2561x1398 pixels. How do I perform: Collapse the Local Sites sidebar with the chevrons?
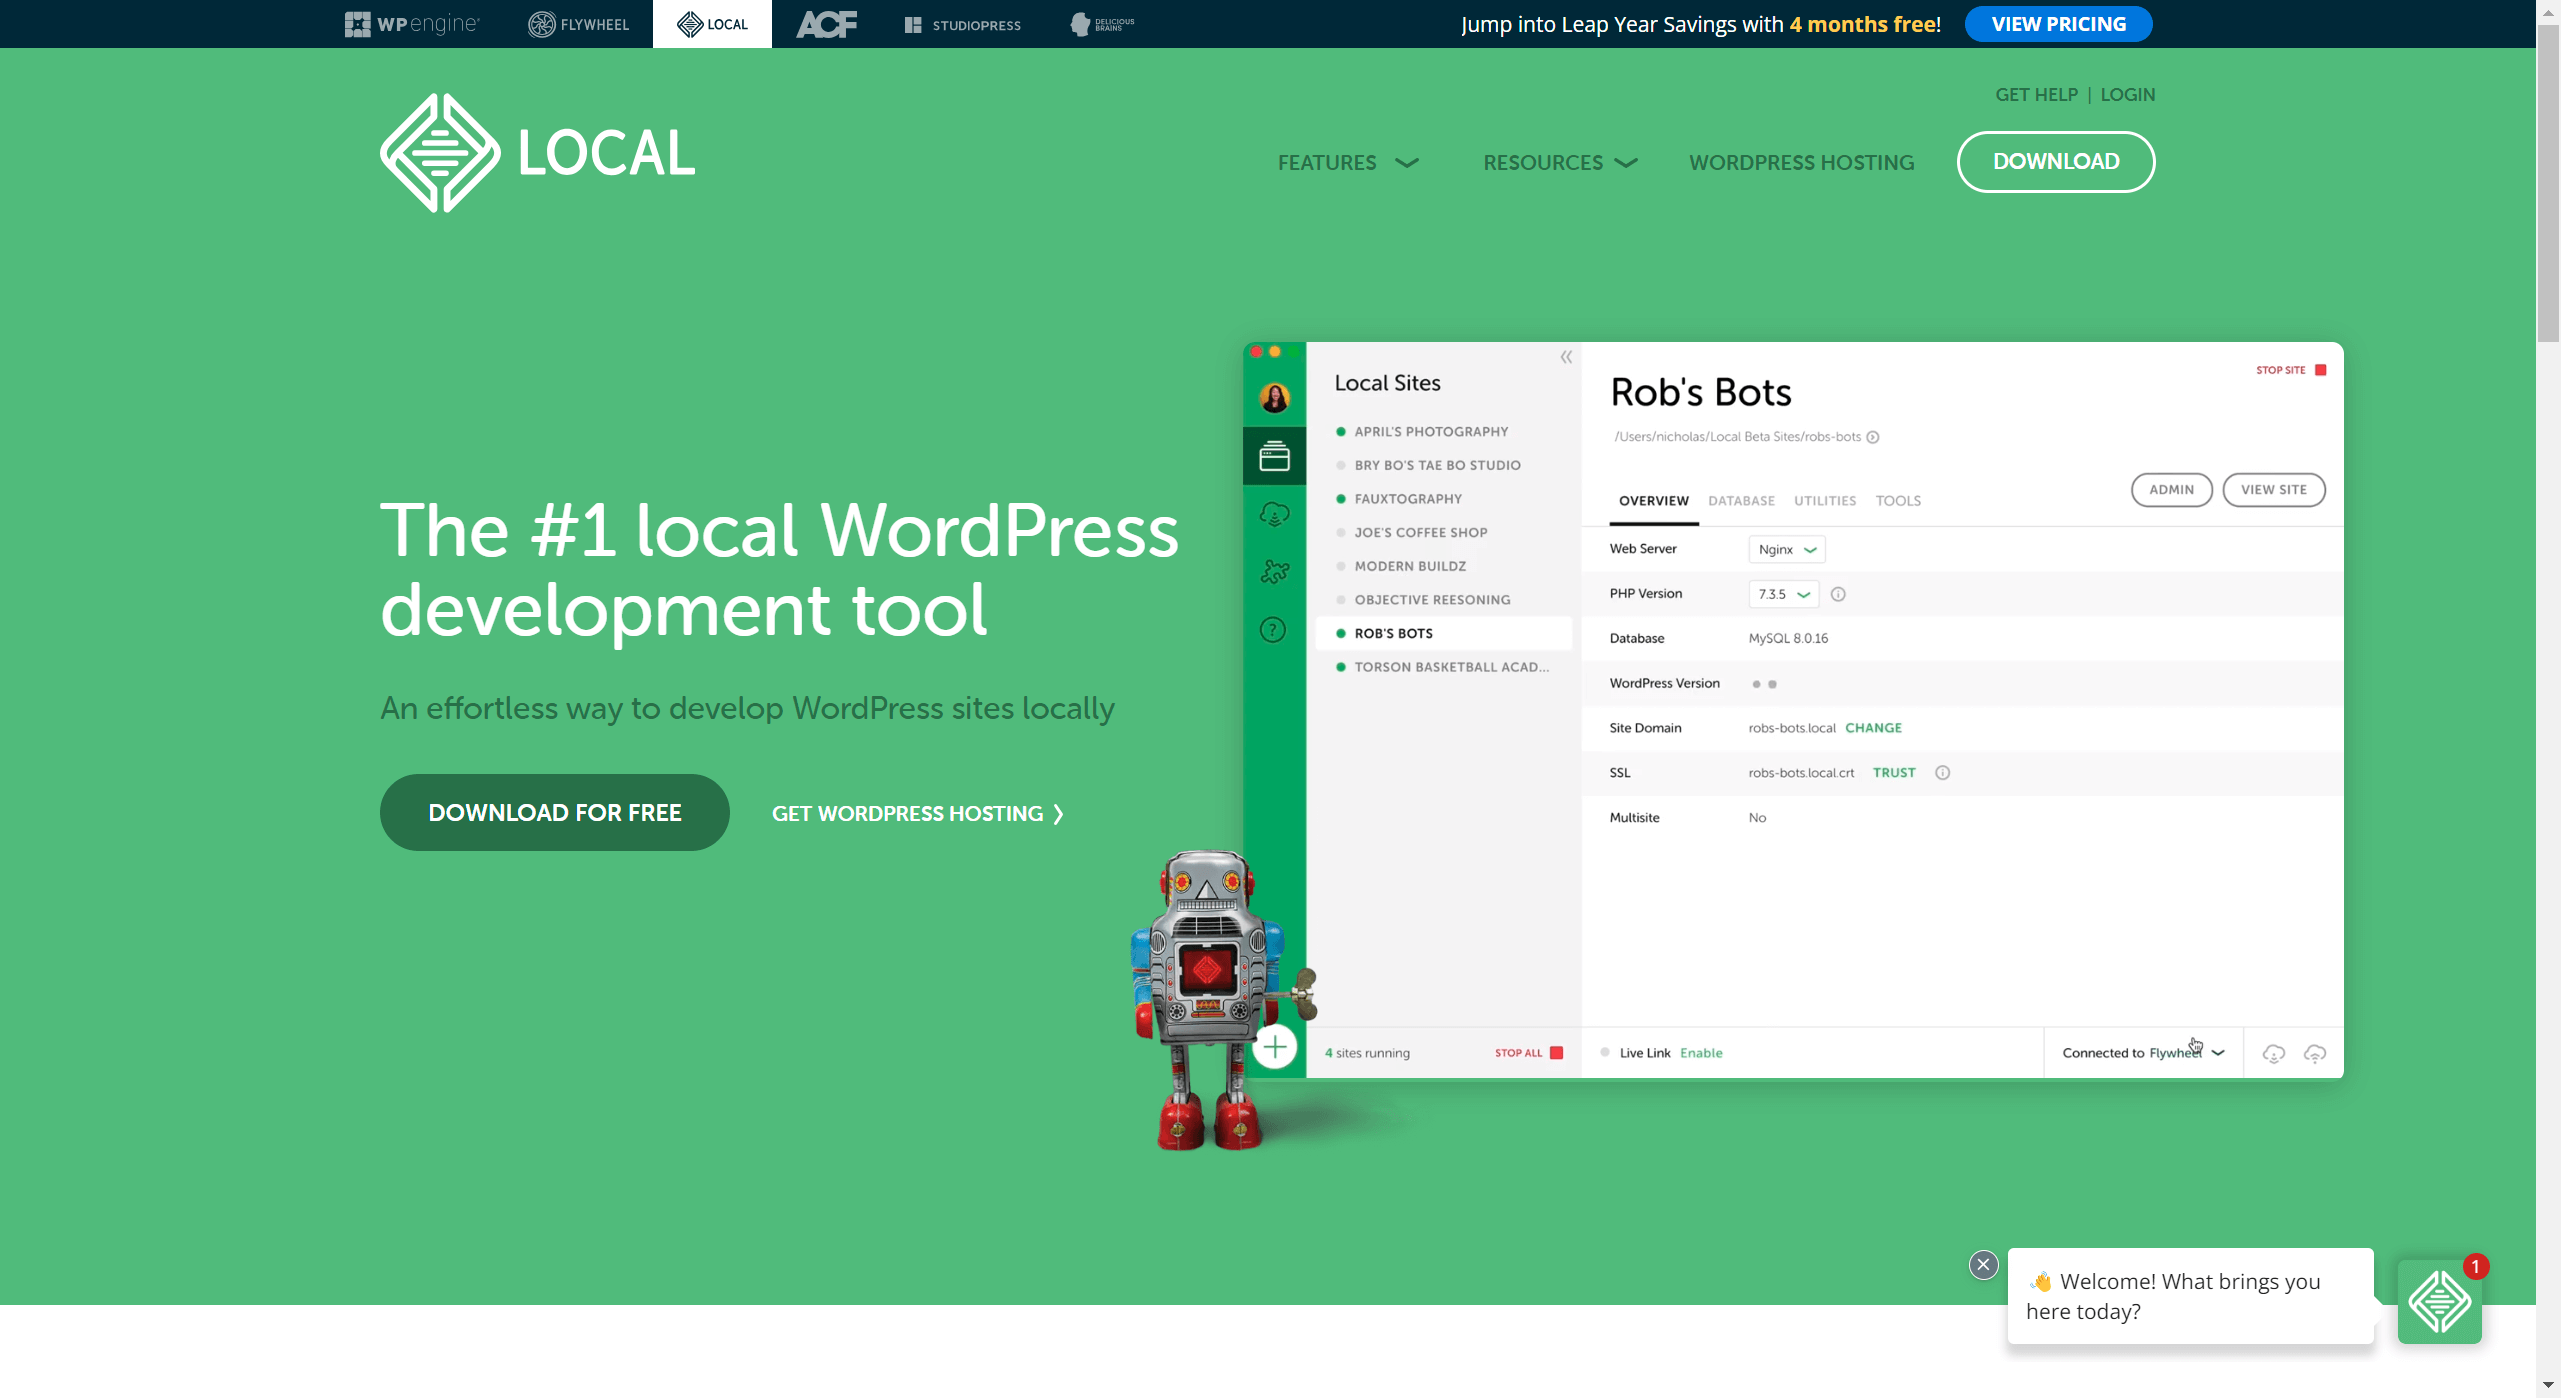point(1565,357)
